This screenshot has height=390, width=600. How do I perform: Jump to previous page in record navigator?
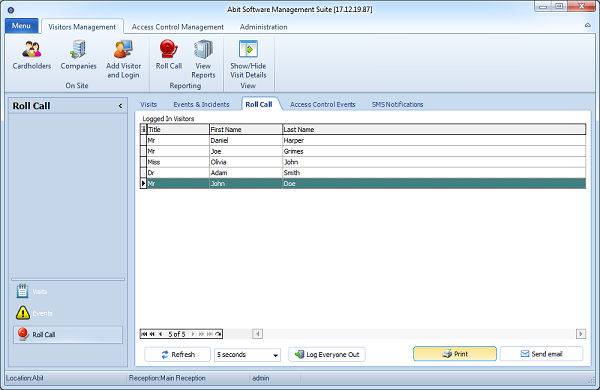pyautogui.click(x=152, y=334)
